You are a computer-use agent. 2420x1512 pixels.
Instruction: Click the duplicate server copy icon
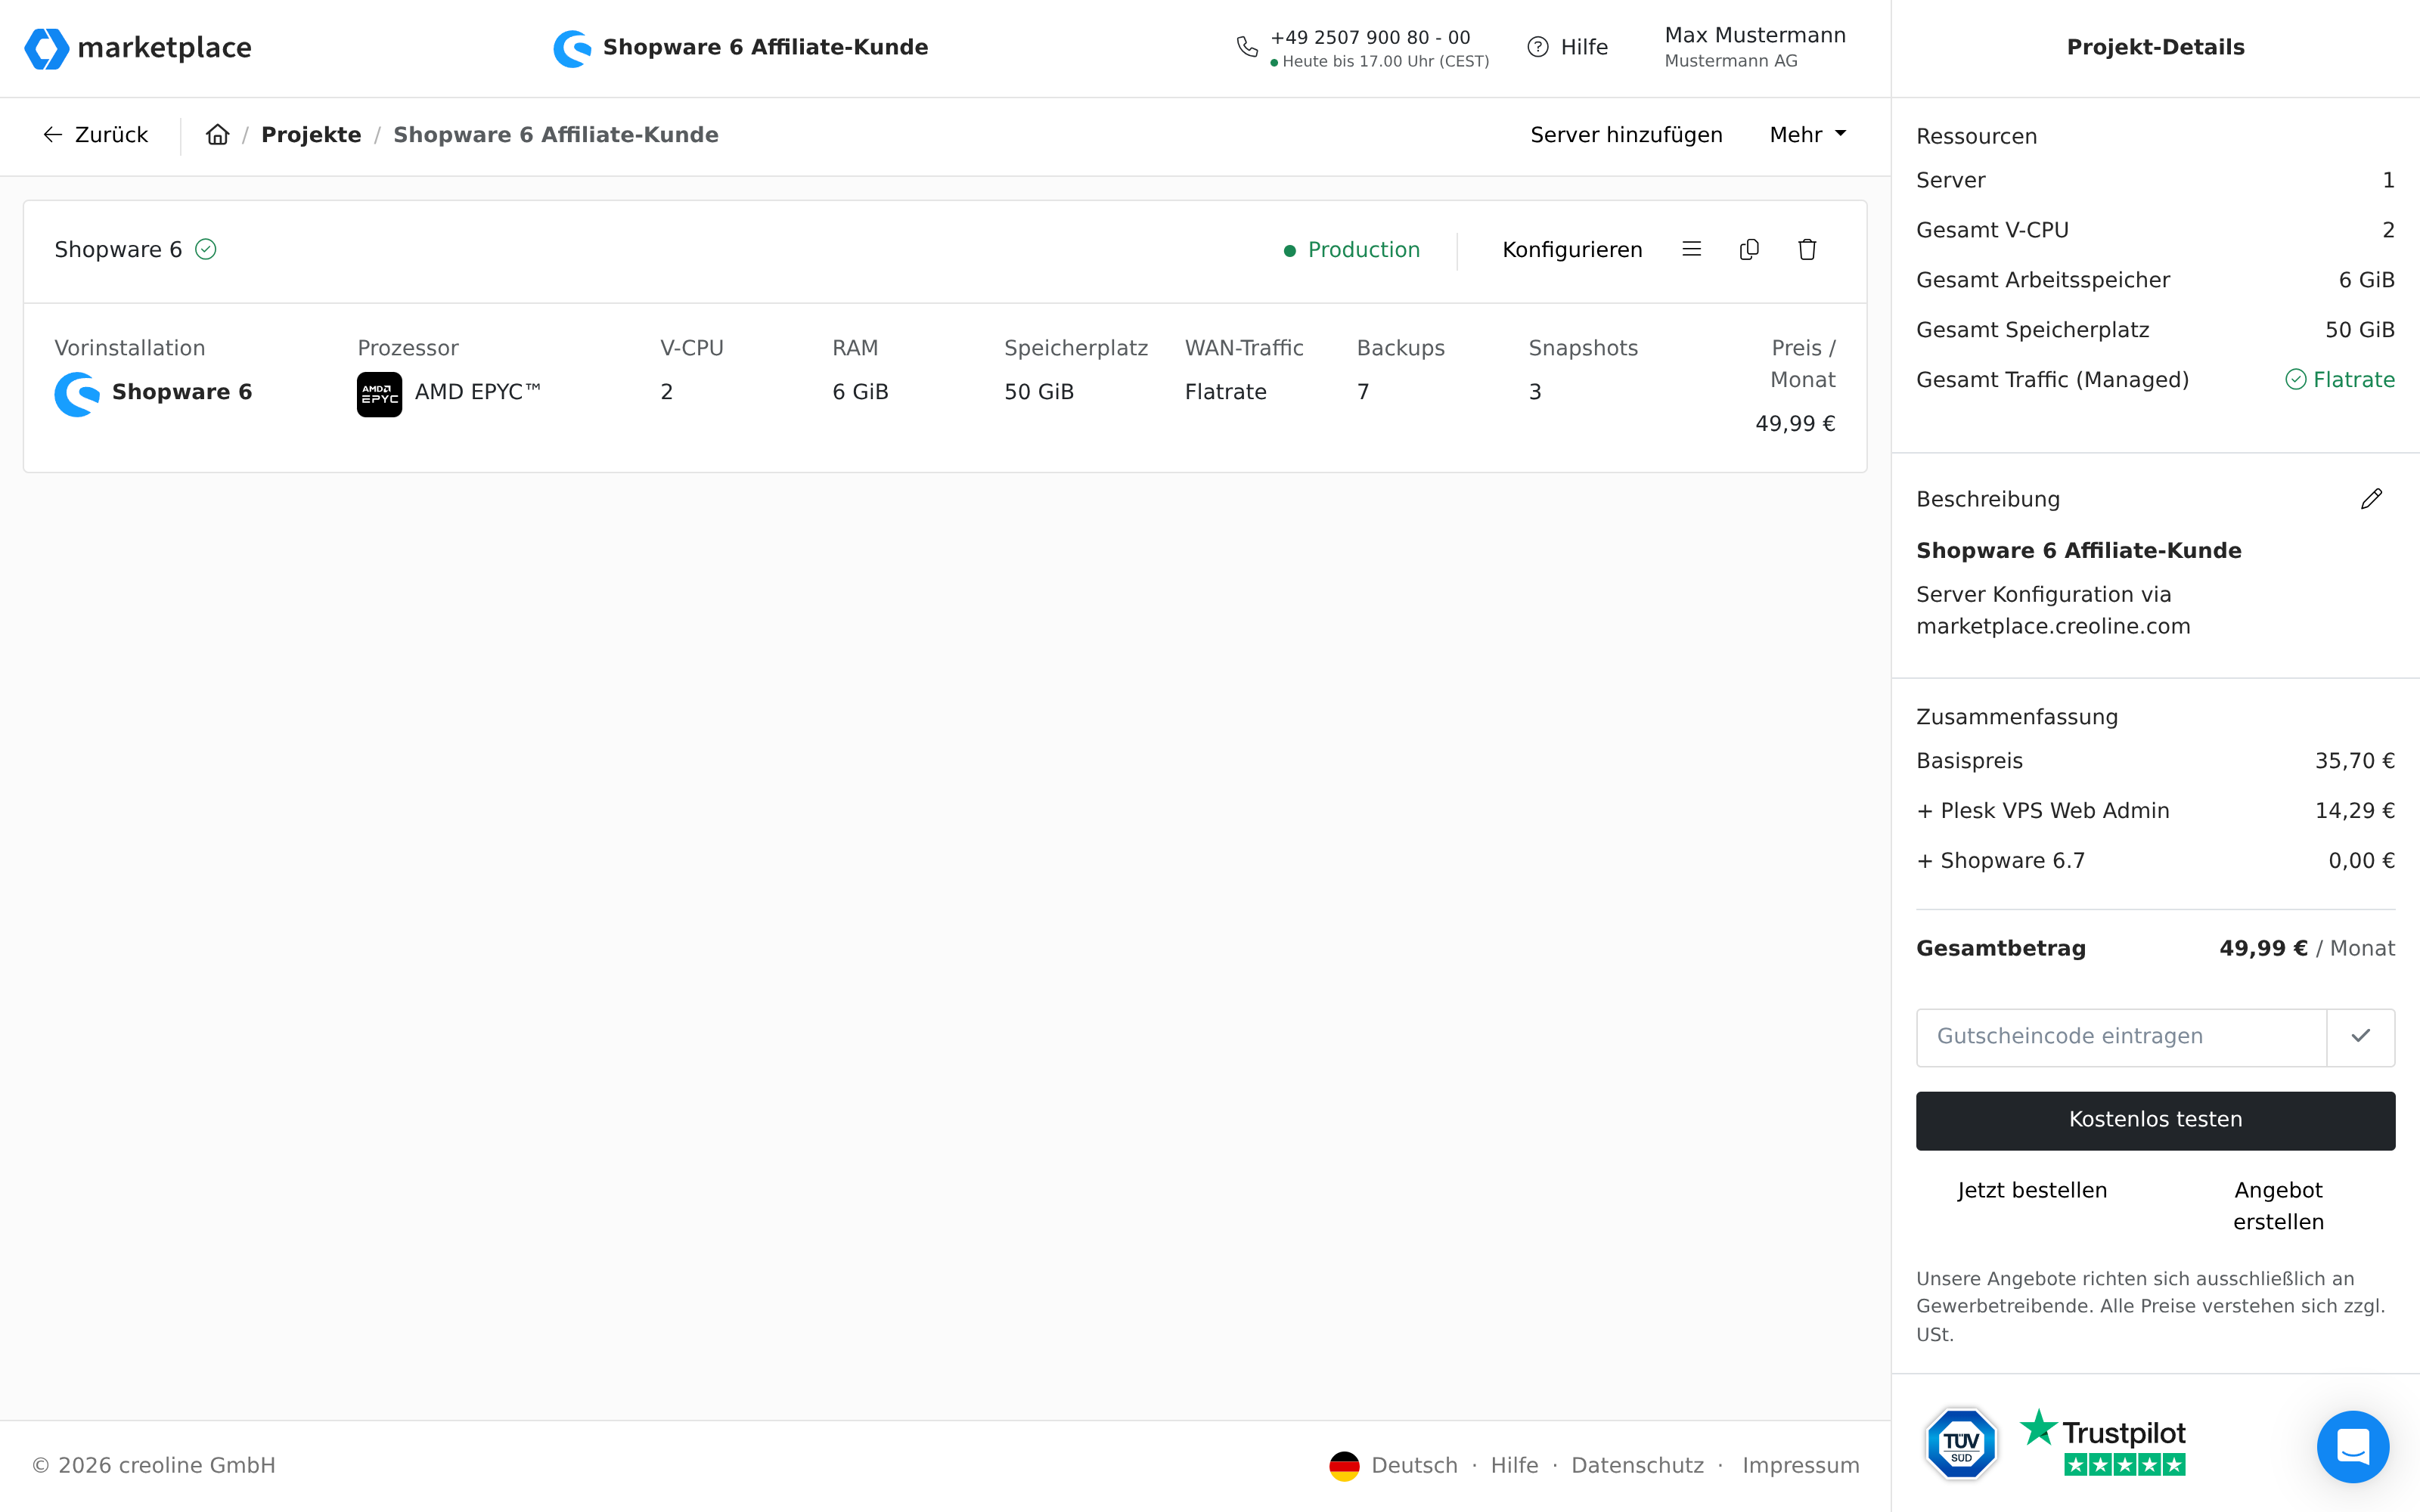1749,249
